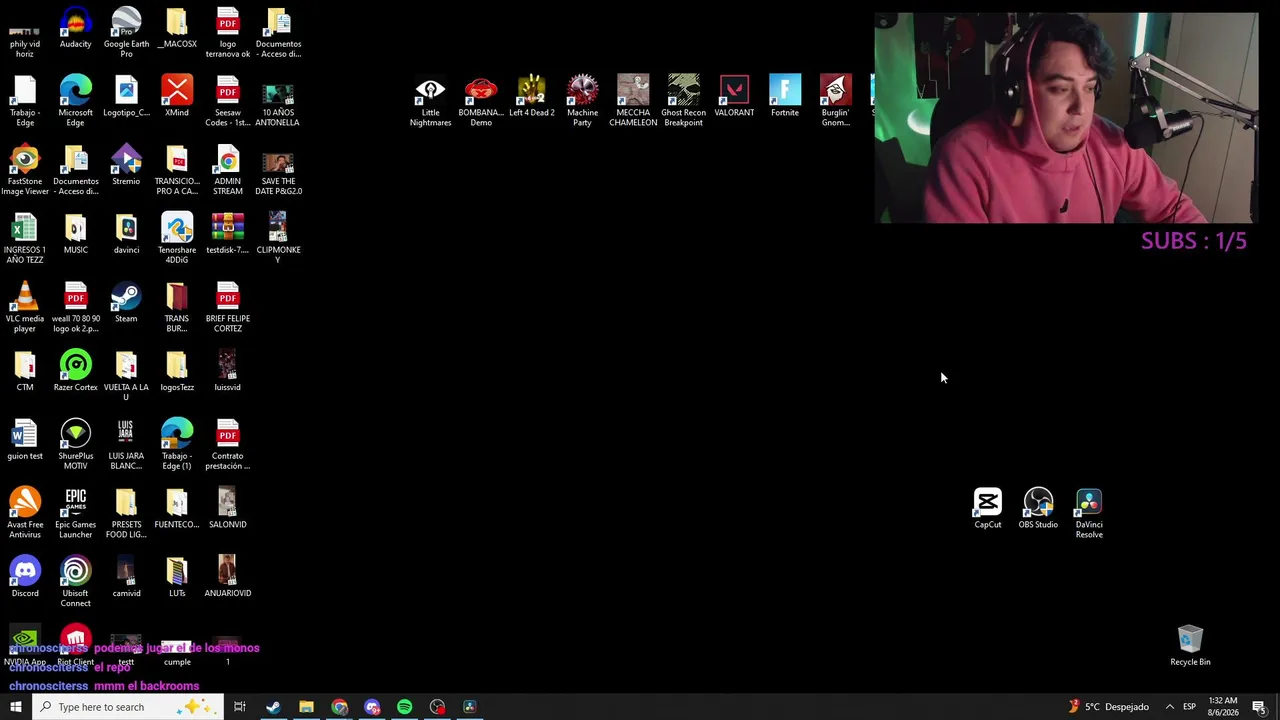Open the Fortnite desktop shortcut

pyautogui.click(x=785, y=97)
